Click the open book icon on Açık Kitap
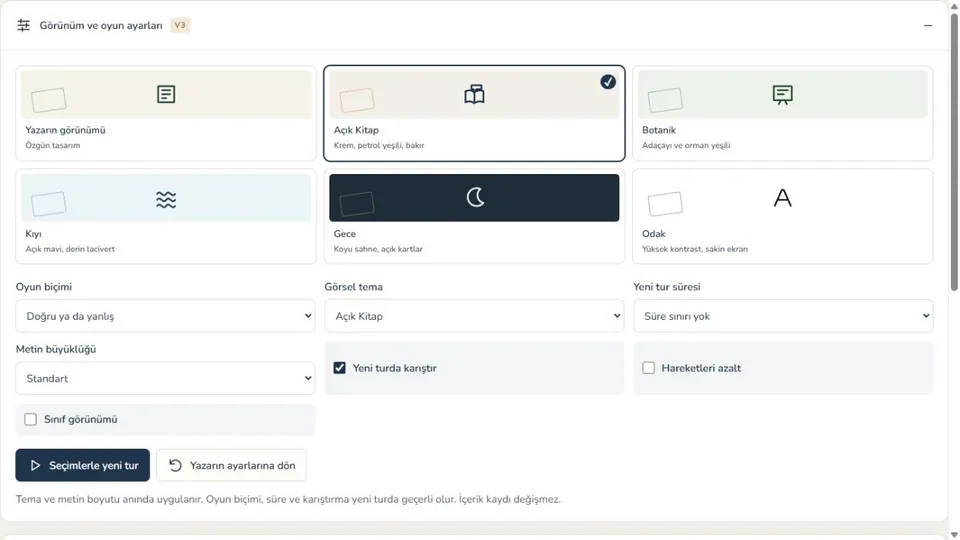 [474, 94]
